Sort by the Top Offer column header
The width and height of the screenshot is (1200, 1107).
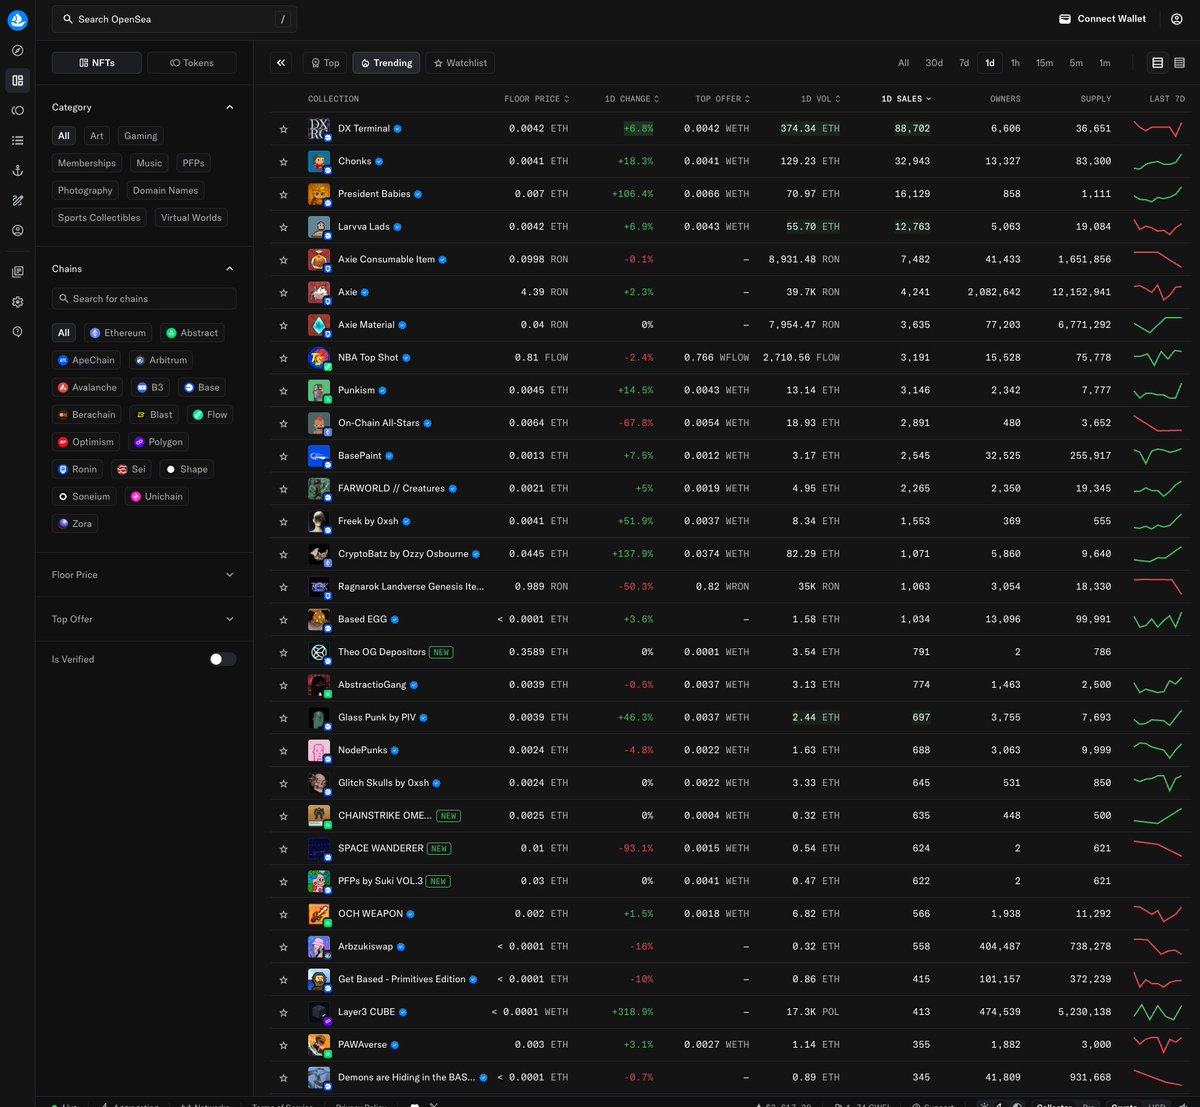point(723,99)
